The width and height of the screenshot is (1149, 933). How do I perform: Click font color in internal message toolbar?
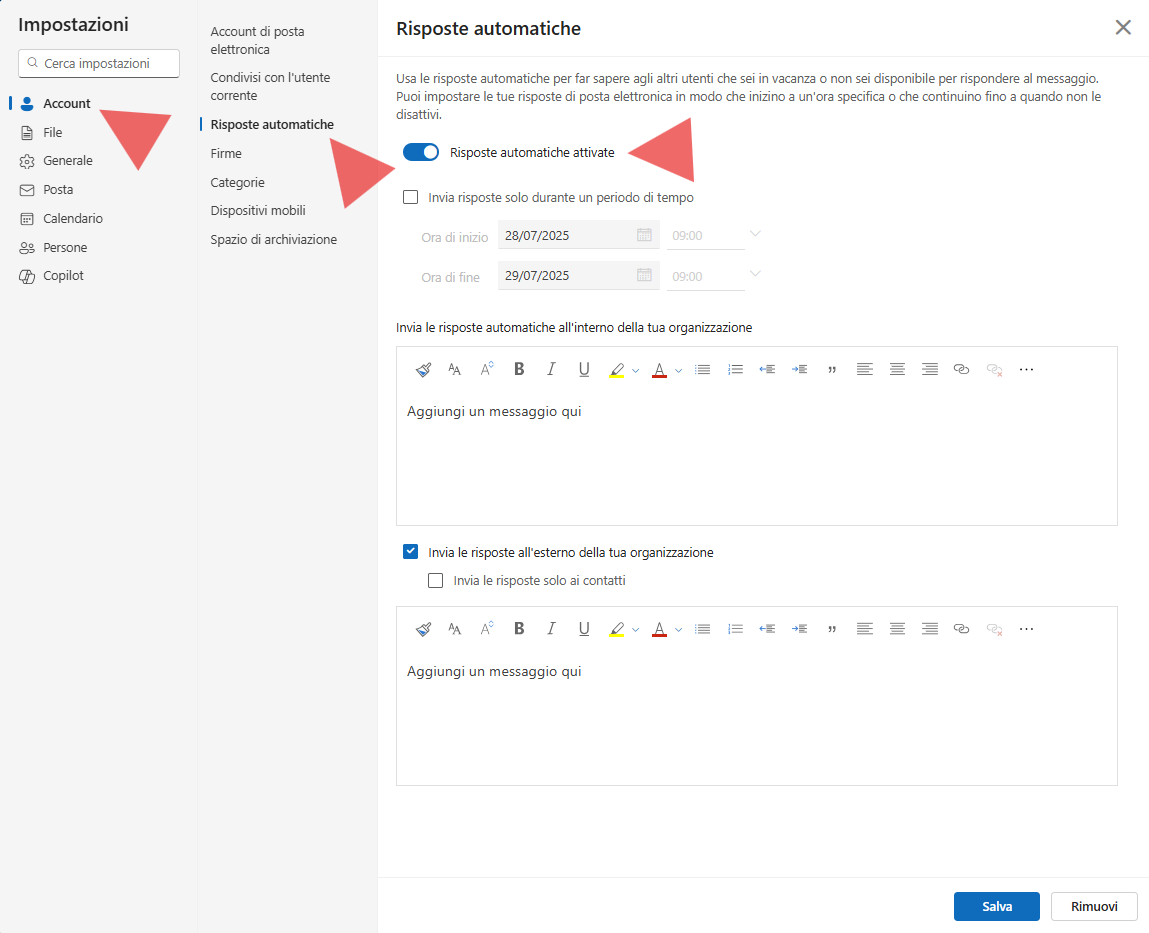pos(660,370)
